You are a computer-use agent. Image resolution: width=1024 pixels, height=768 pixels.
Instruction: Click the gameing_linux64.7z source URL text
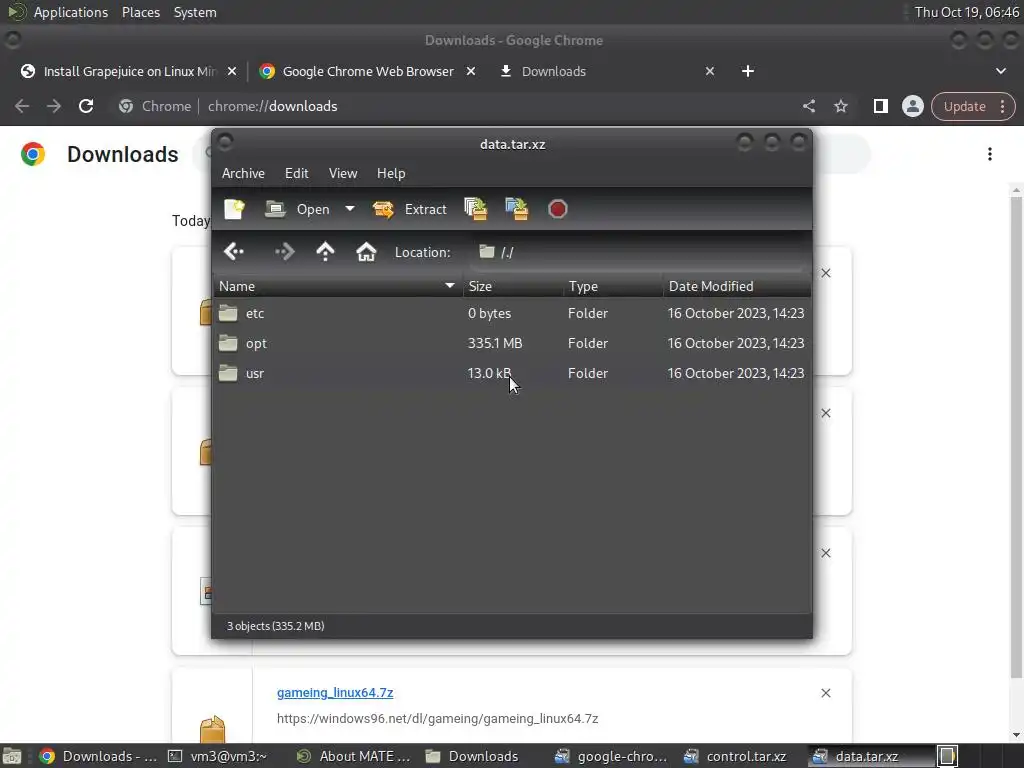click(438, 718)
